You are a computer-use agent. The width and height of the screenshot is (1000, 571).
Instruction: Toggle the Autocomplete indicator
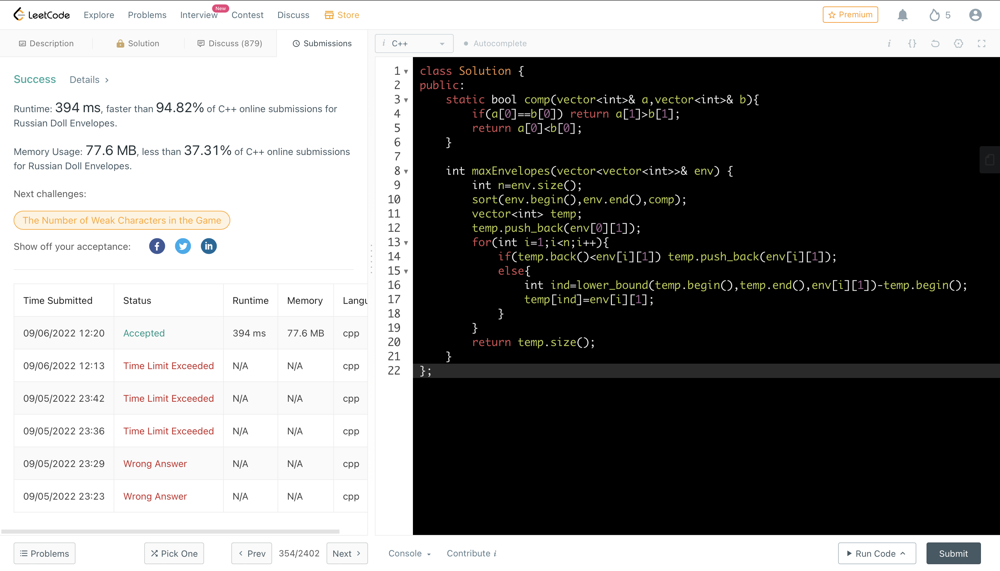[x=495, y=44]
